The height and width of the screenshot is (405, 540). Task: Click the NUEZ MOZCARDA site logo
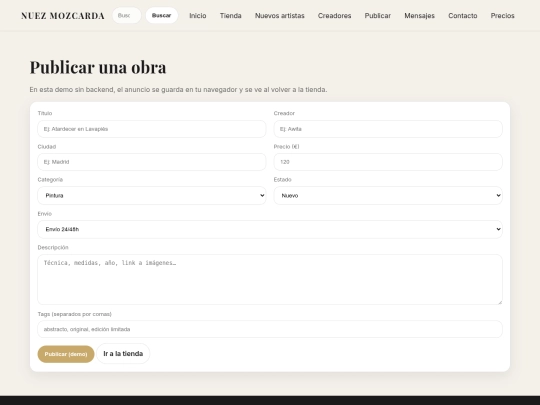point(63,16)
